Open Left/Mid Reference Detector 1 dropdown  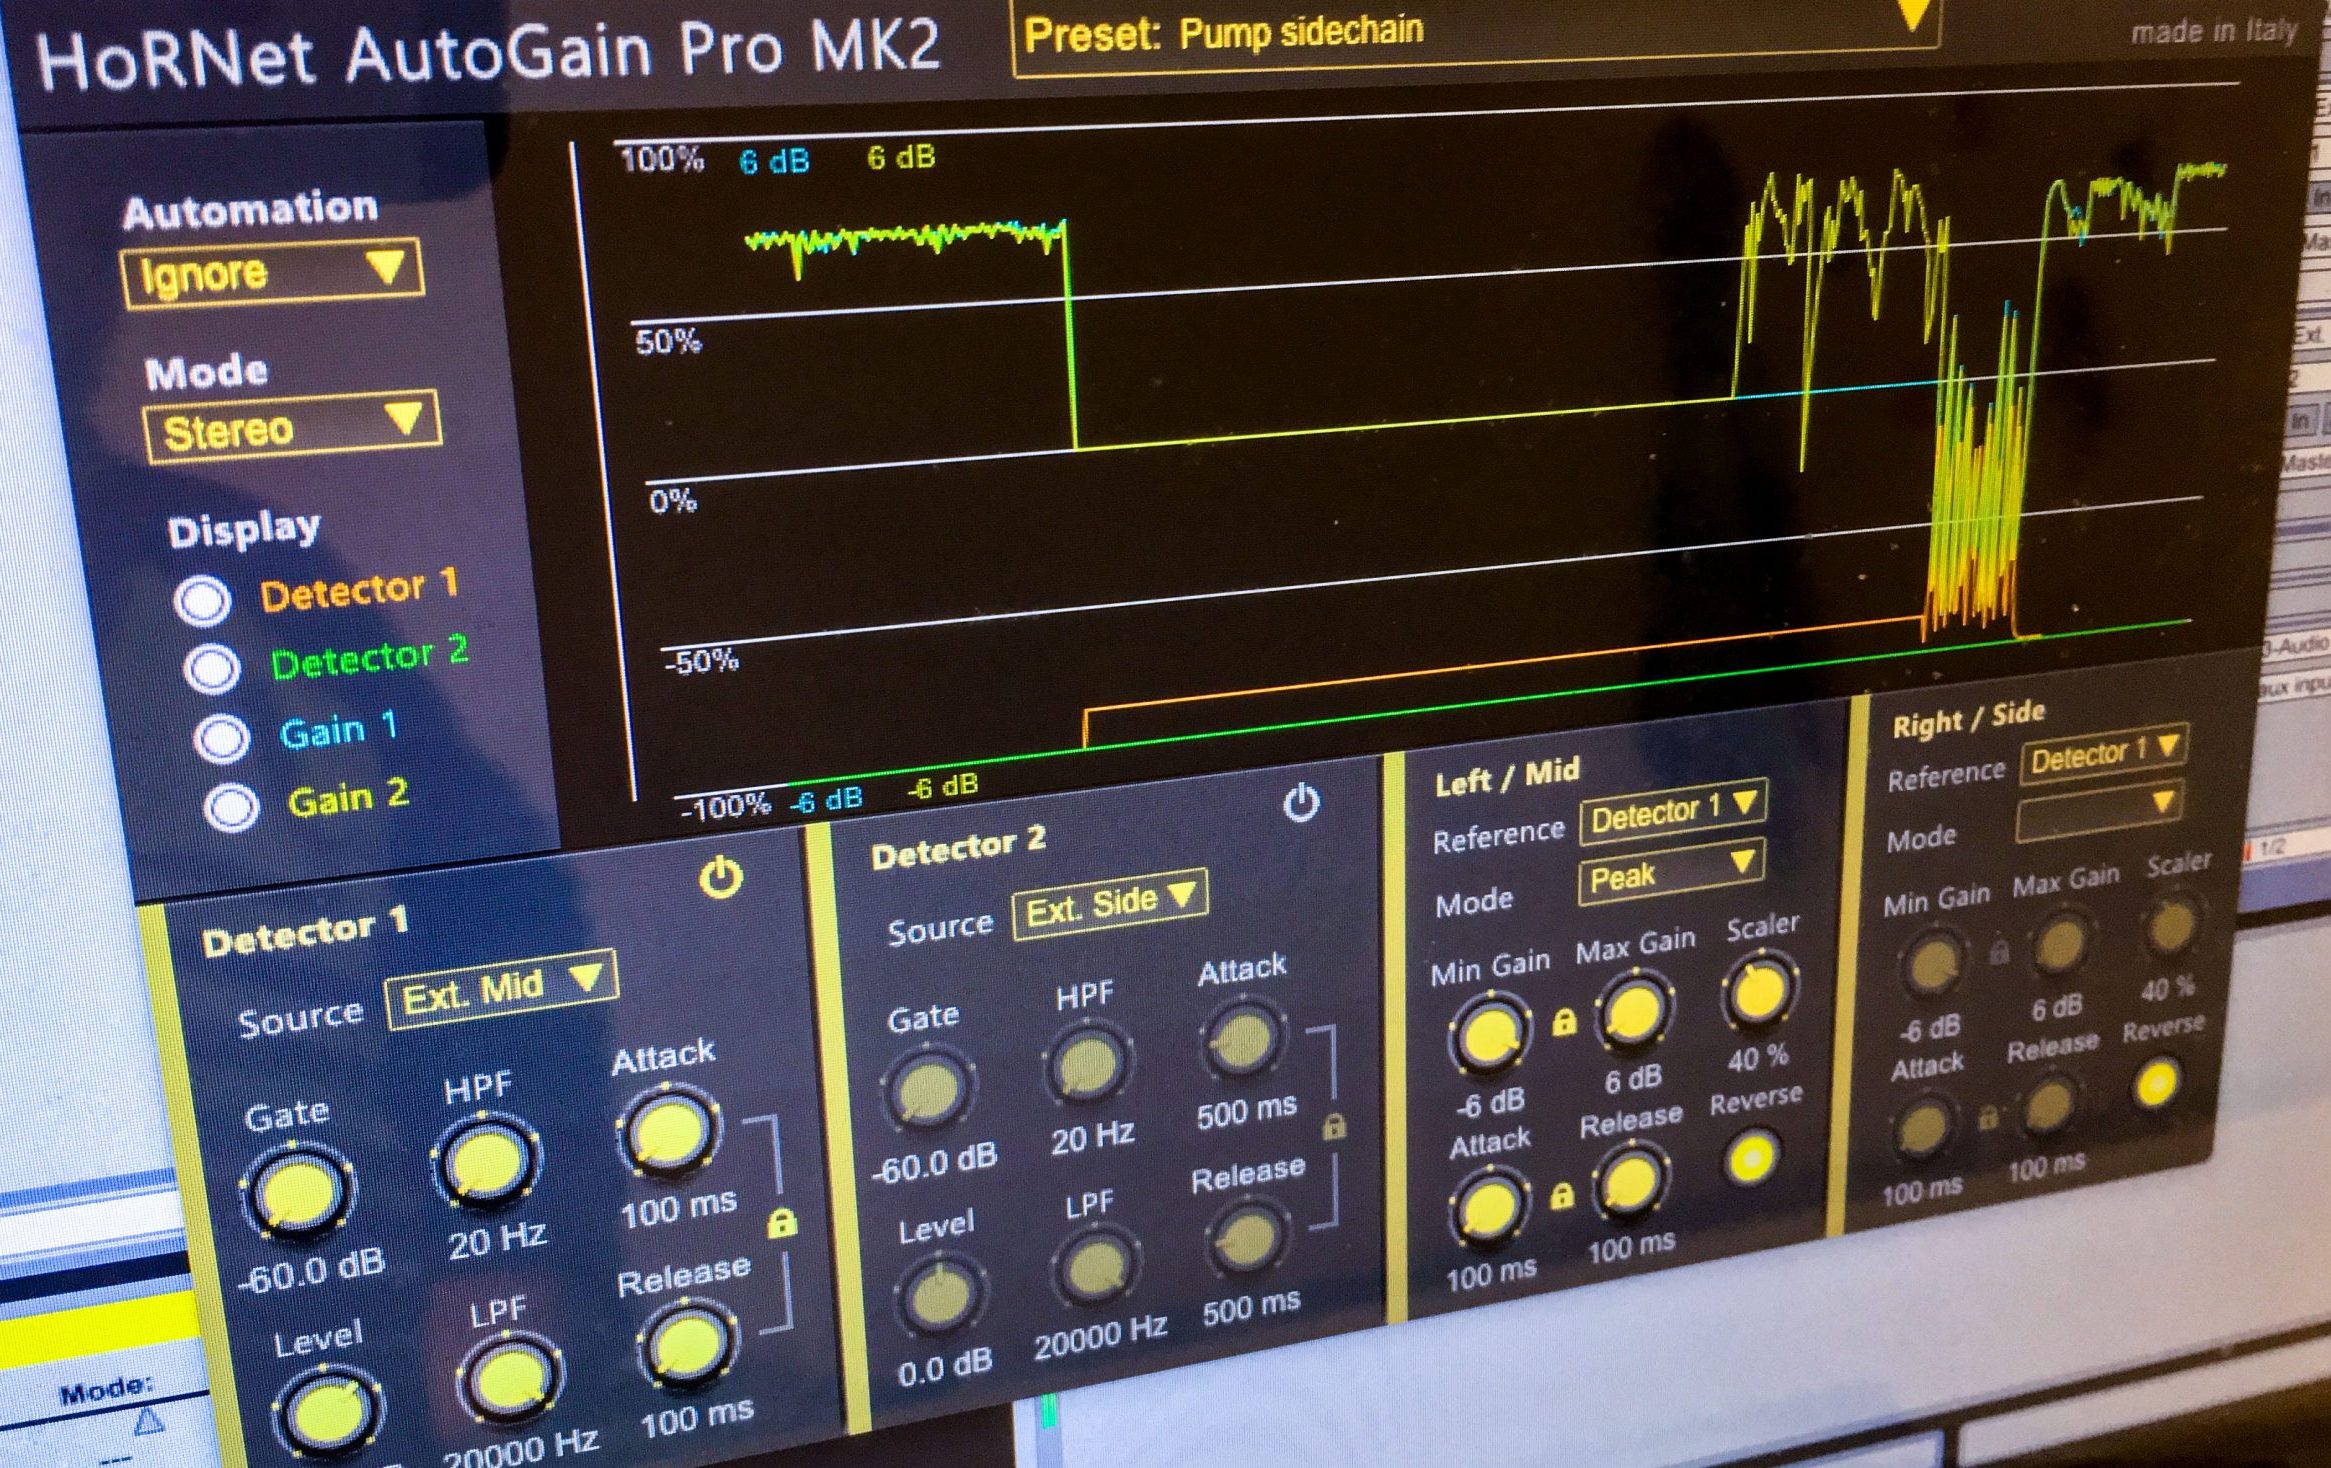1674,812
